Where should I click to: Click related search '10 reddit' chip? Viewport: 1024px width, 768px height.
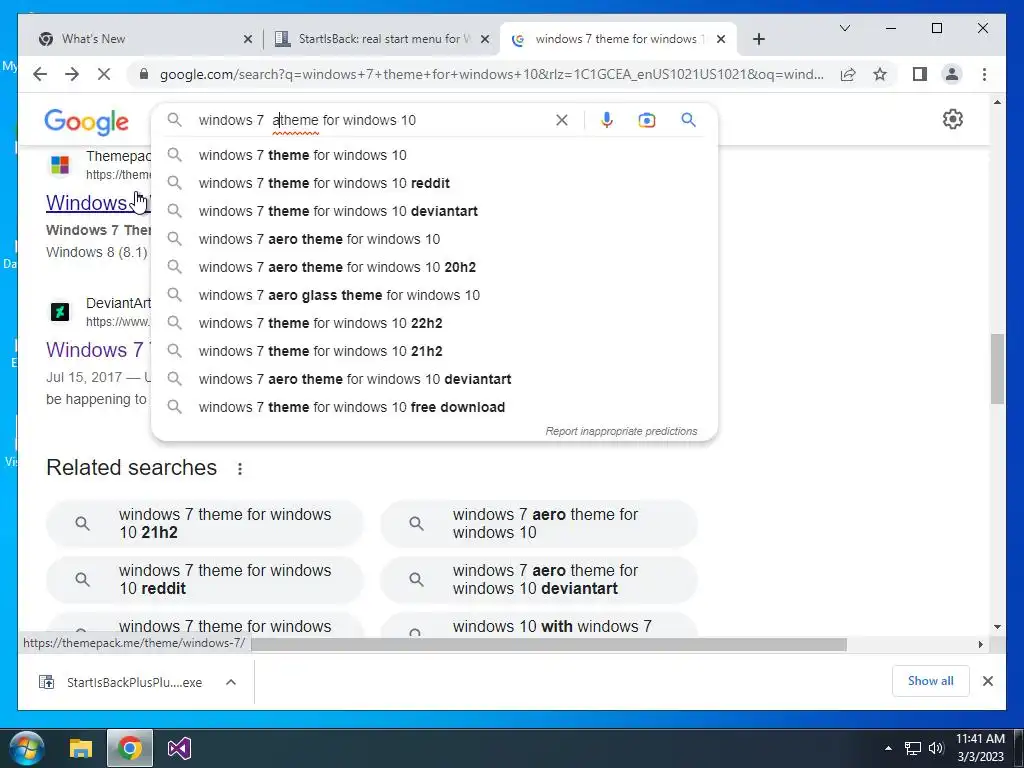coord(204,580)
